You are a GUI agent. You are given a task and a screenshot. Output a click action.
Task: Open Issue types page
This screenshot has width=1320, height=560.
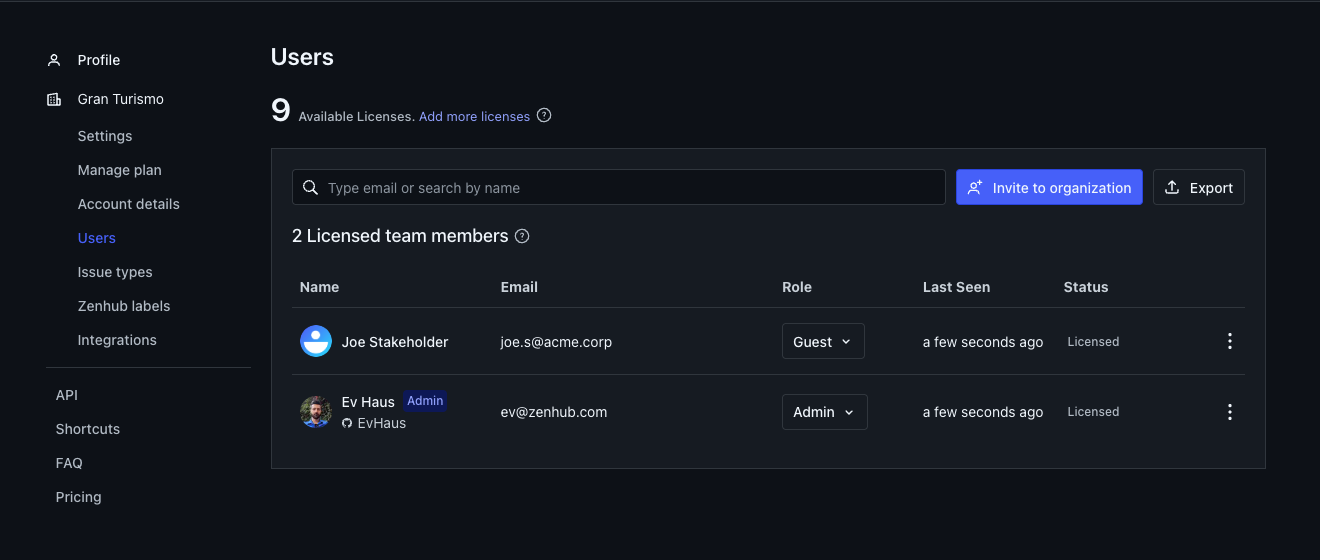tap(115, 272)
